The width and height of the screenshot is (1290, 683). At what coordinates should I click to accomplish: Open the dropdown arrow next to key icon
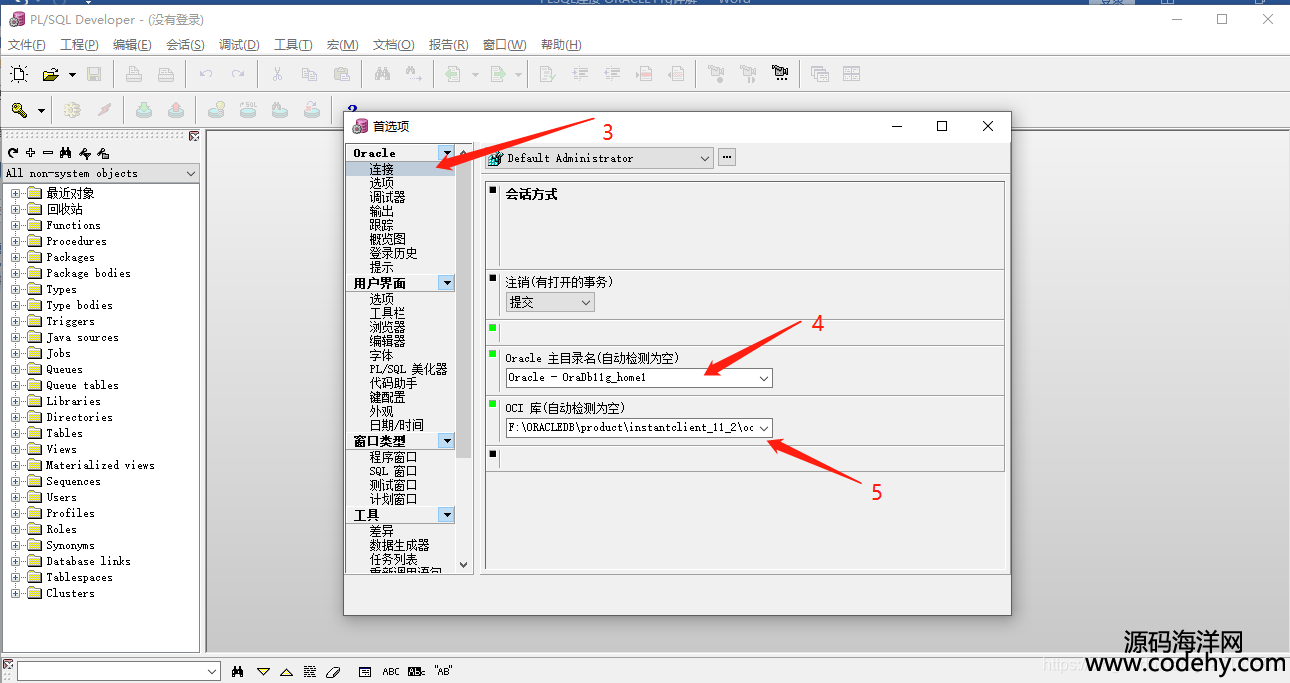[x=41, y=111]
